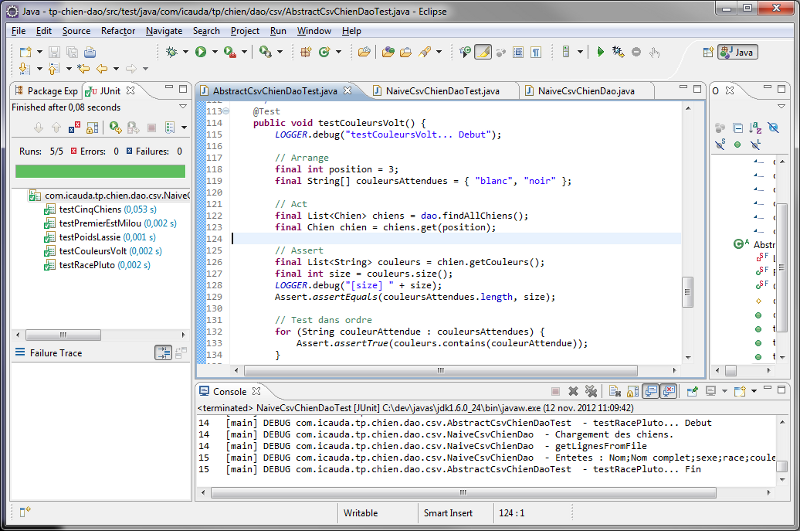Open the Refactor menu
This screenshot has width=800, height=531.
(118, 31)
